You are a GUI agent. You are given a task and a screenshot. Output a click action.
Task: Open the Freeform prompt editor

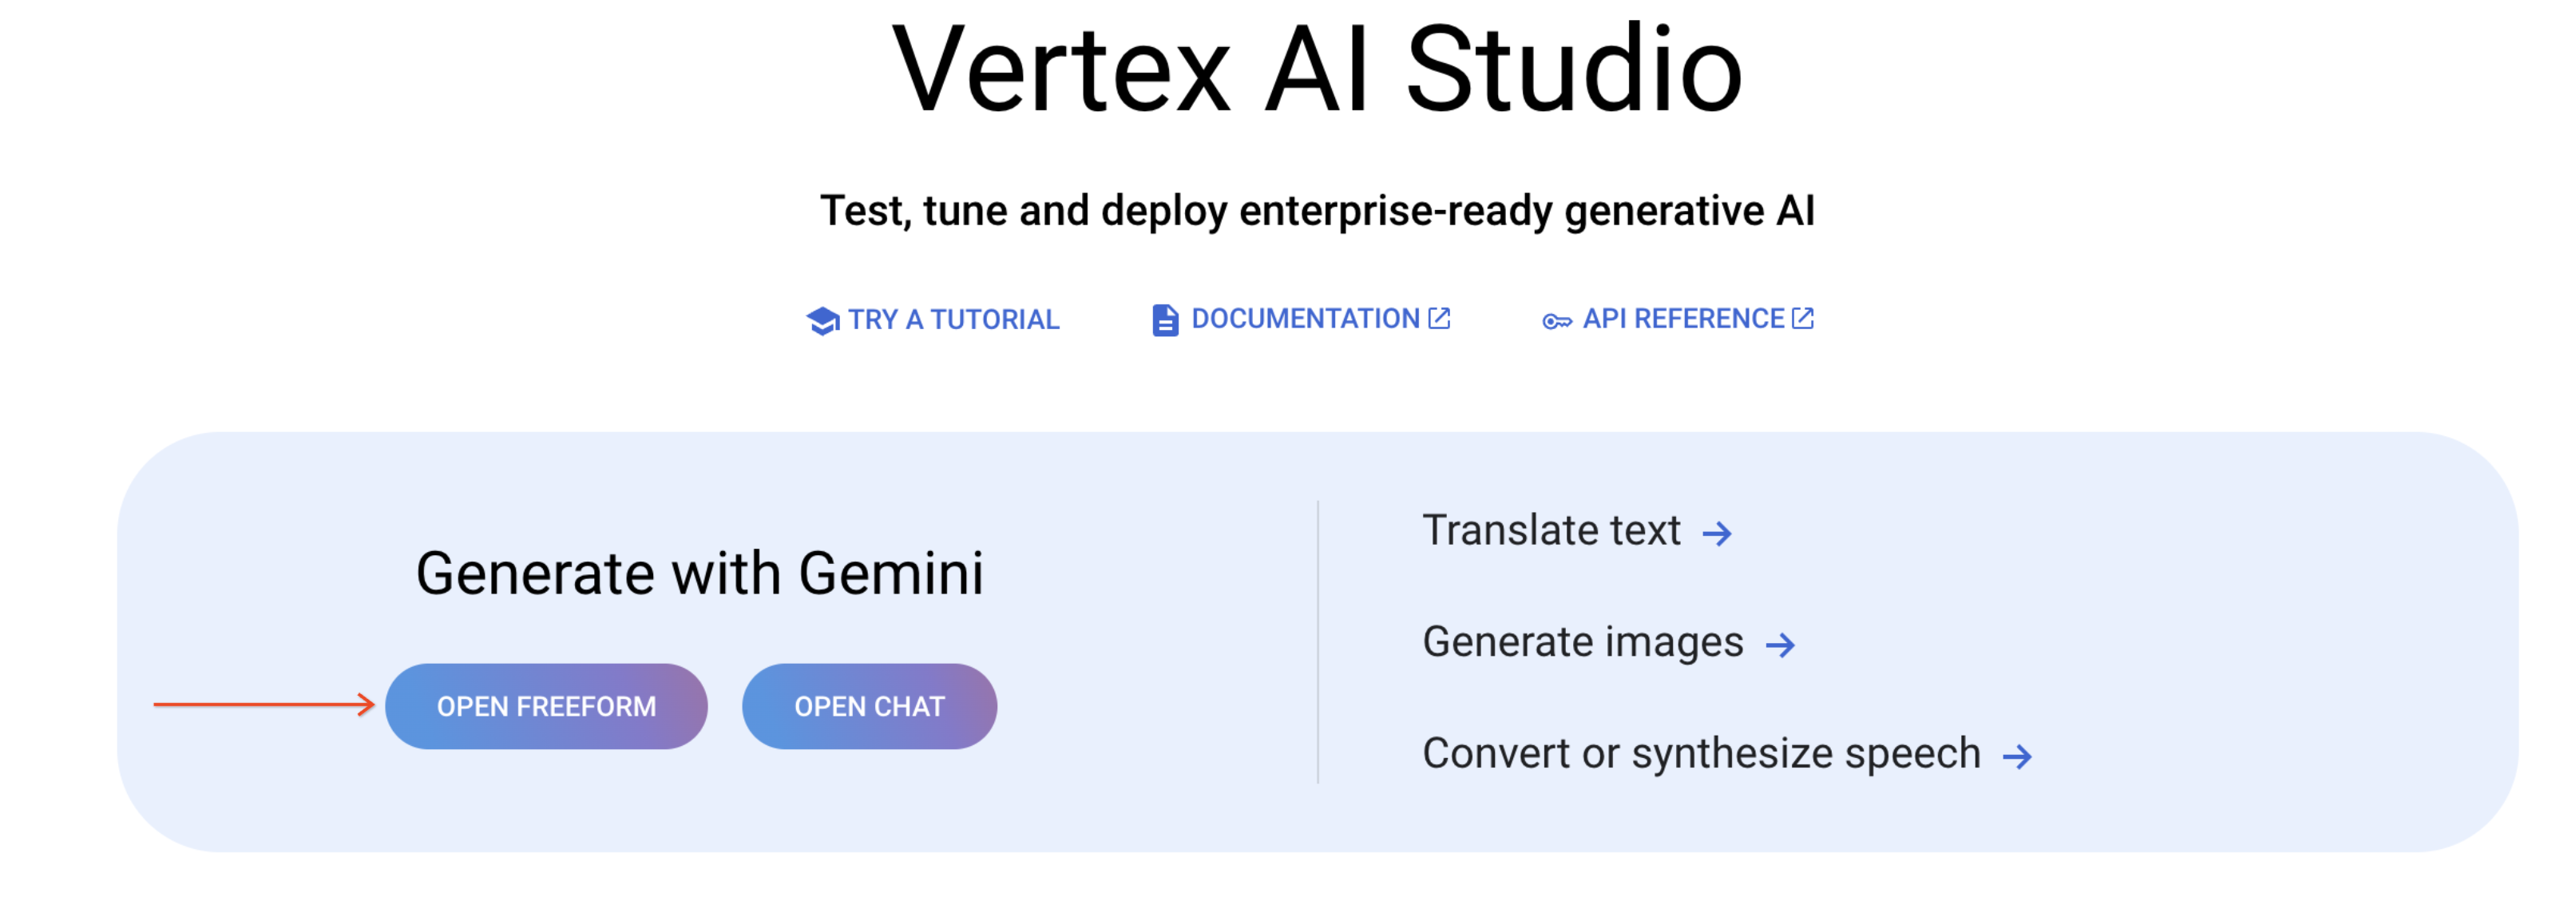(546, 706)
